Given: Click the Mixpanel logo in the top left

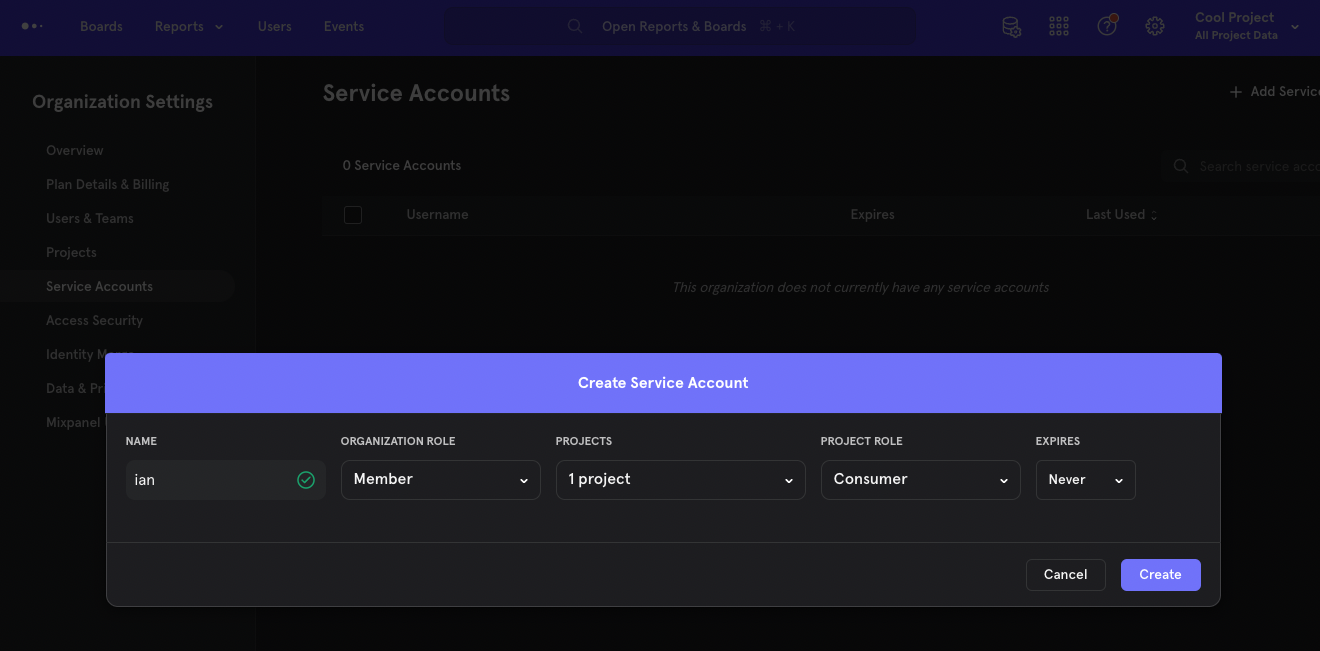Looking at the screenshot, I should (31, 24).
